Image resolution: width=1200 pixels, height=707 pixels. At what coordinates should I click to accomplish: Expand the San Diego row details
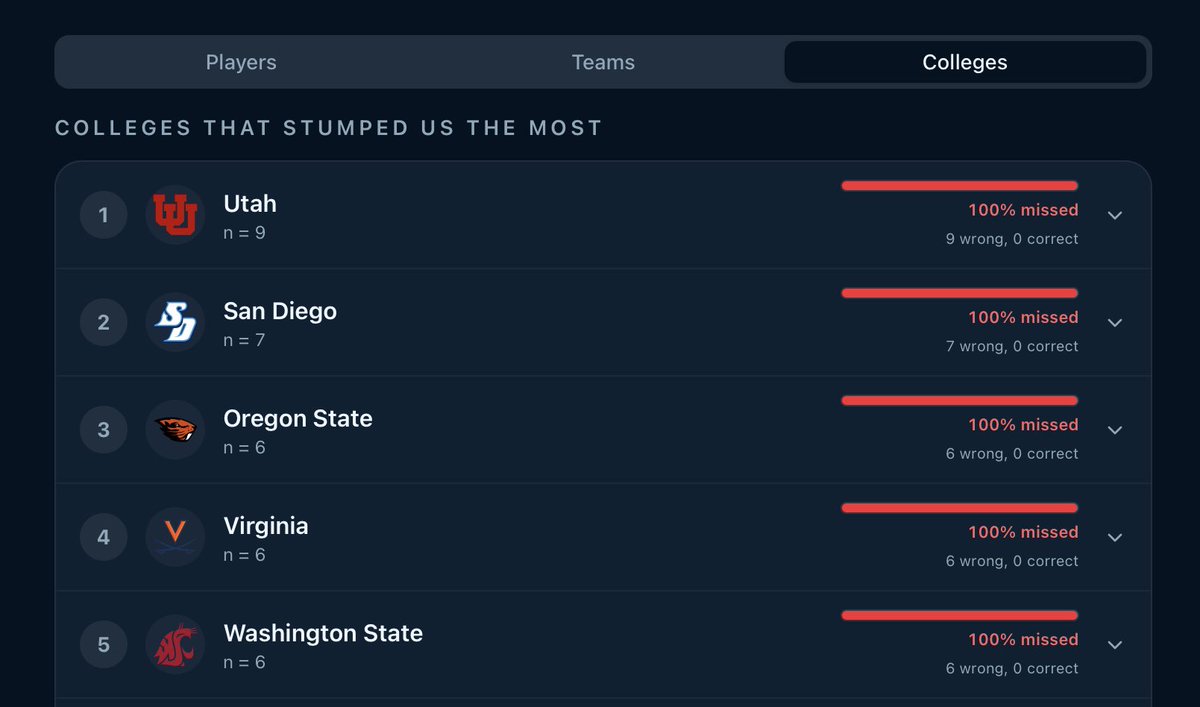(x=1115, y=322)
